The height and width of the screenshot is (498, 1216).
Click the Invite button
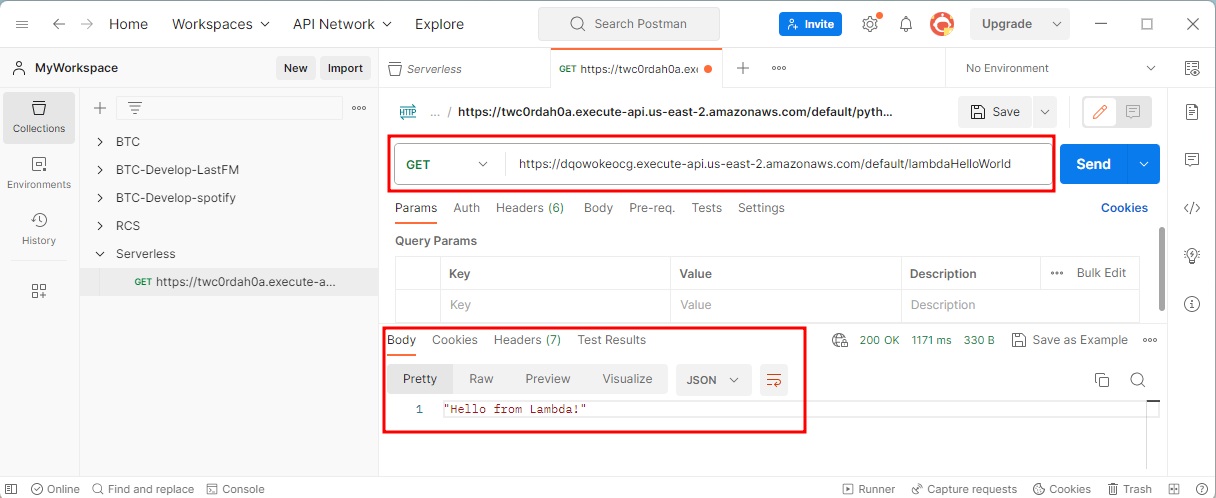(810, 24)
